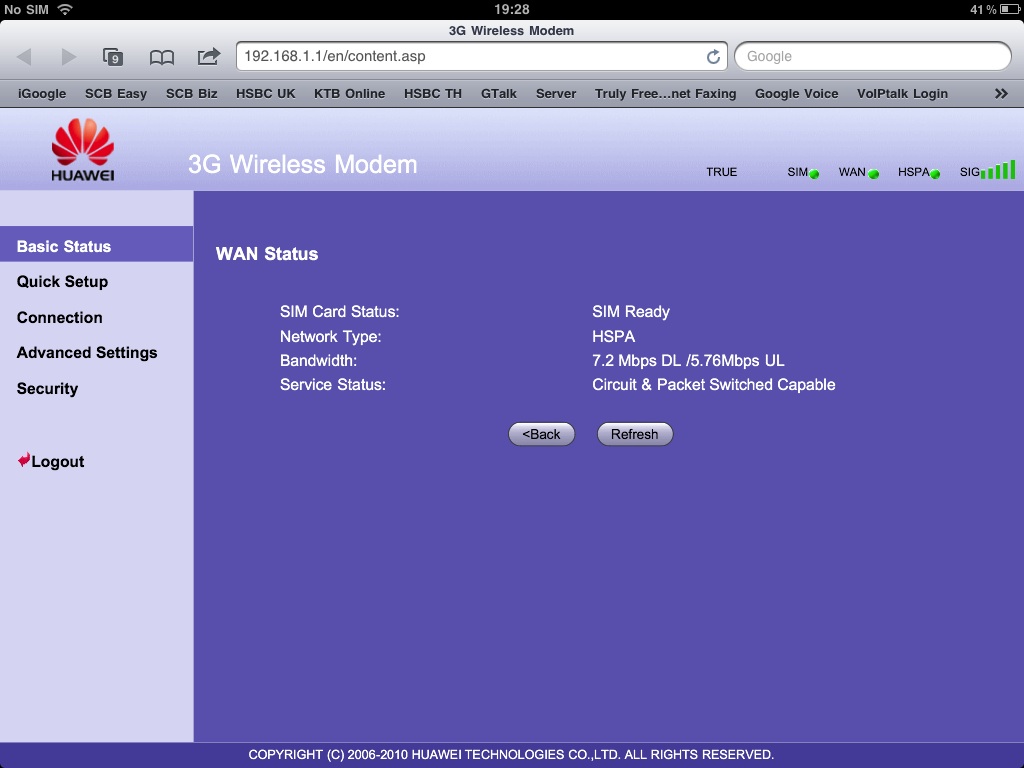Click the SIM green status indicator
The height and width of the screenshot is (768, 1024).
(x=814, y=174)
